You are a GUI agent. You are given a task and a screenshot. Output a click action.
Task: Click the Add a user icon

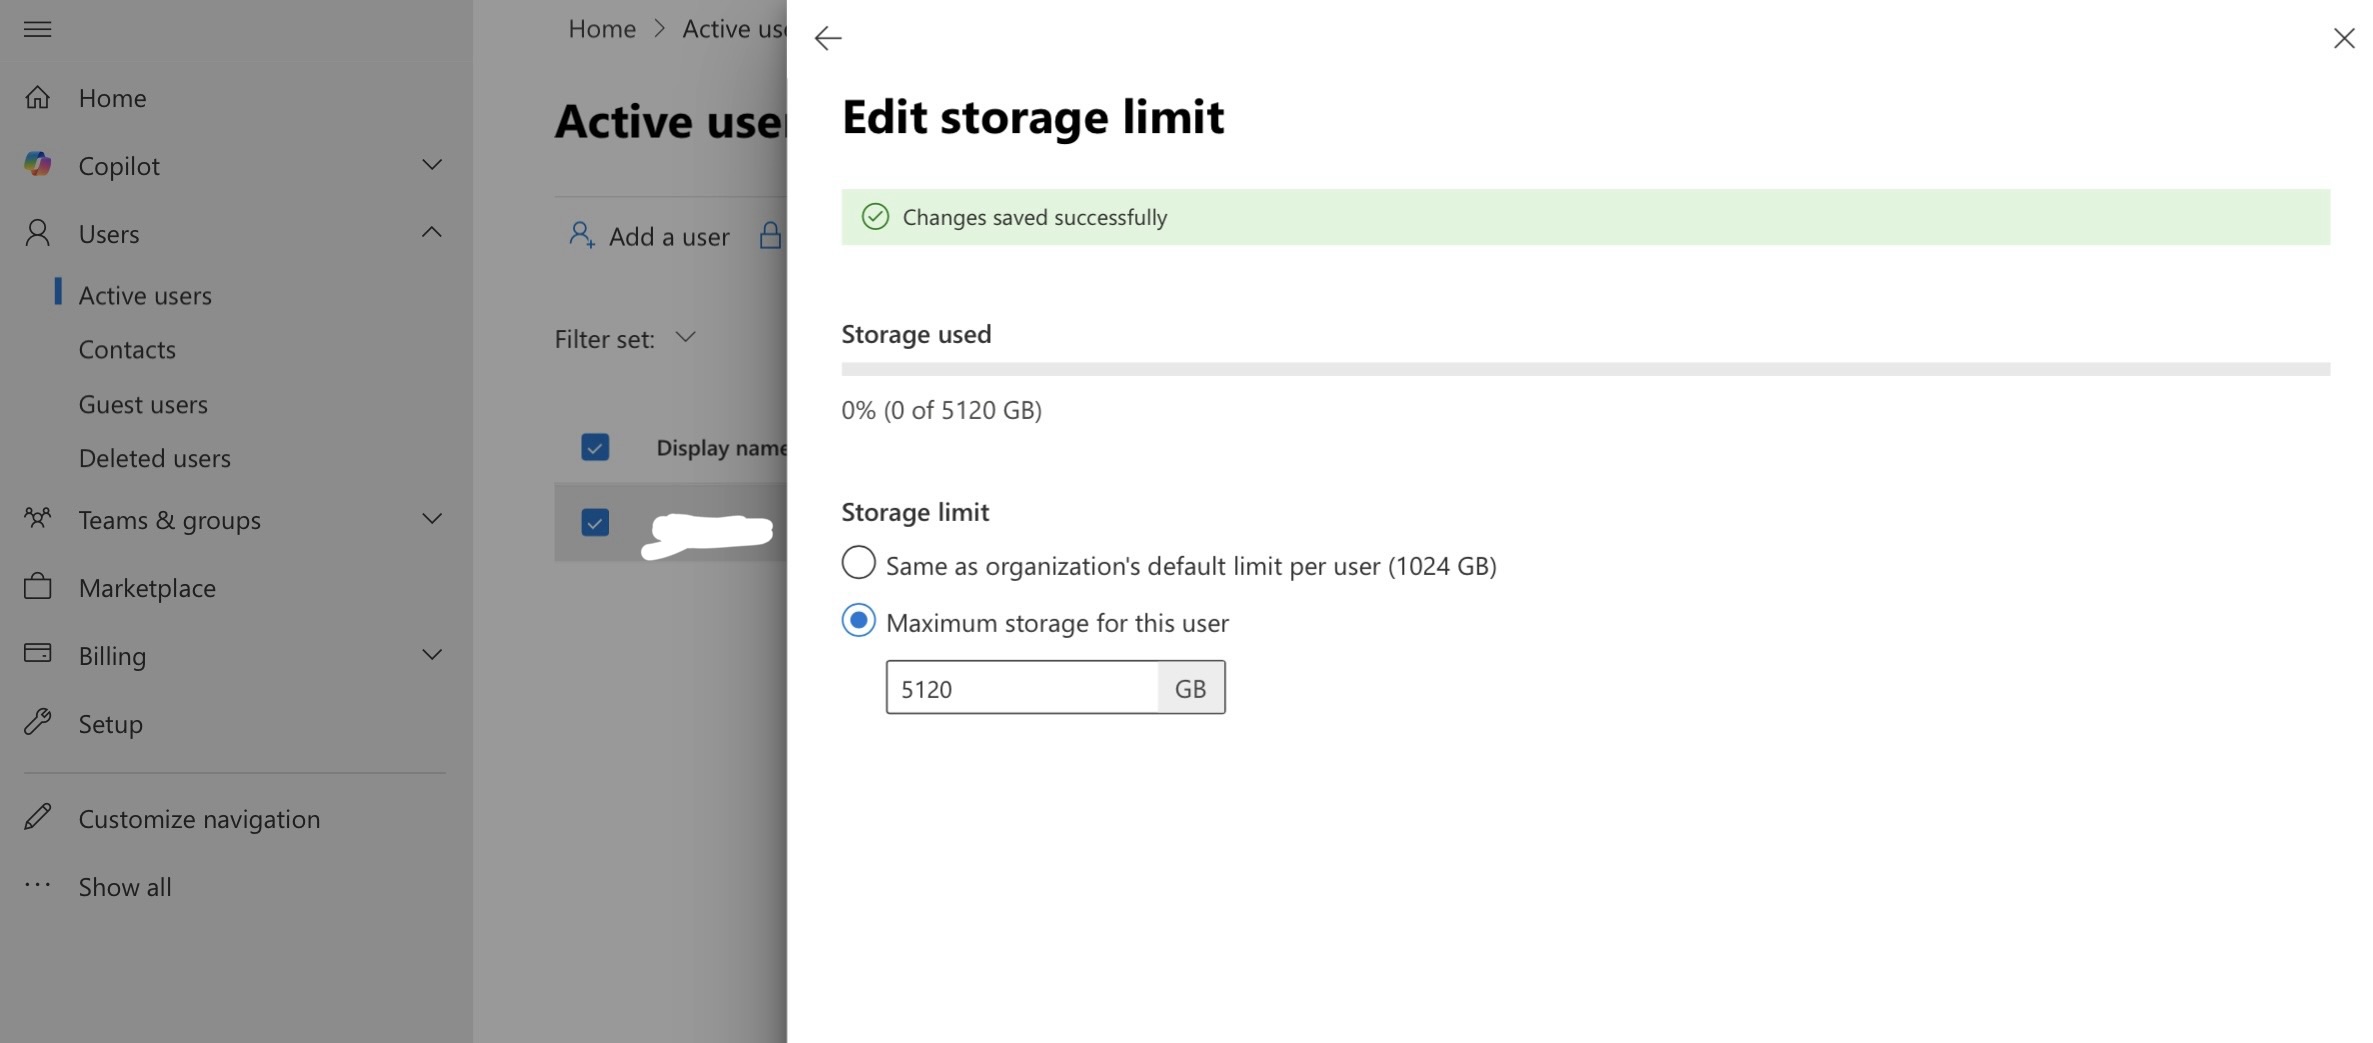[581, 236]
